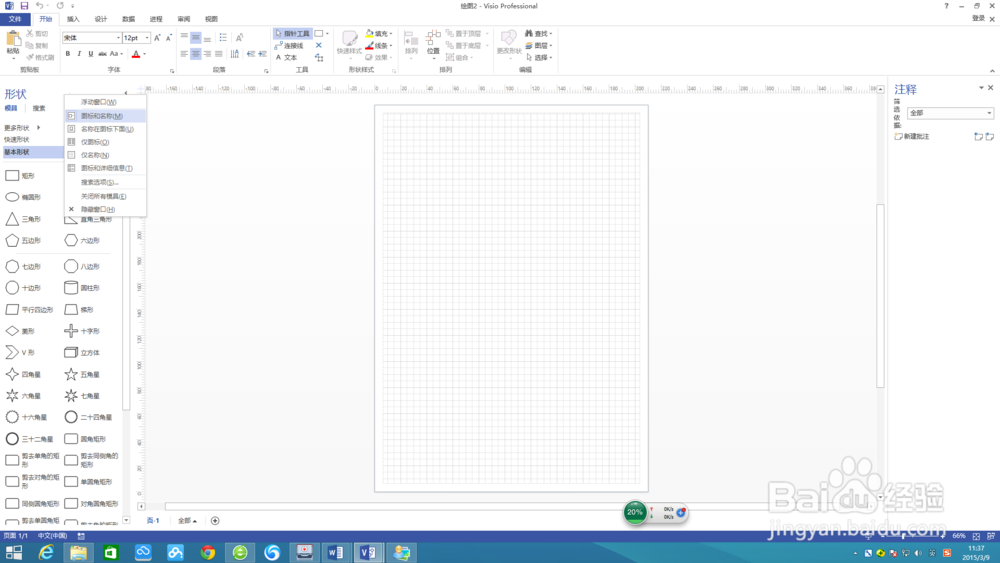Open Chrome from the taskbar

(x=208, y=552)
